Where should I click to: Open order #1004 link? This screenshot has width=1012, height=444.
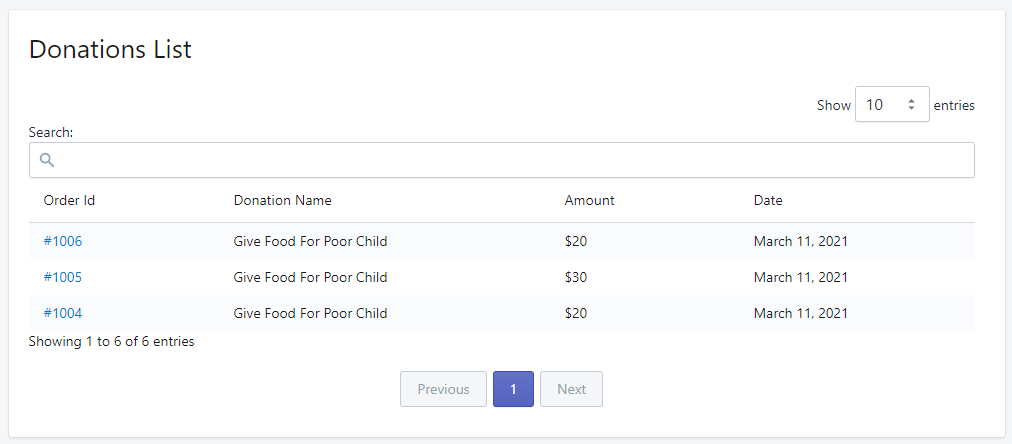coord(63,313)
